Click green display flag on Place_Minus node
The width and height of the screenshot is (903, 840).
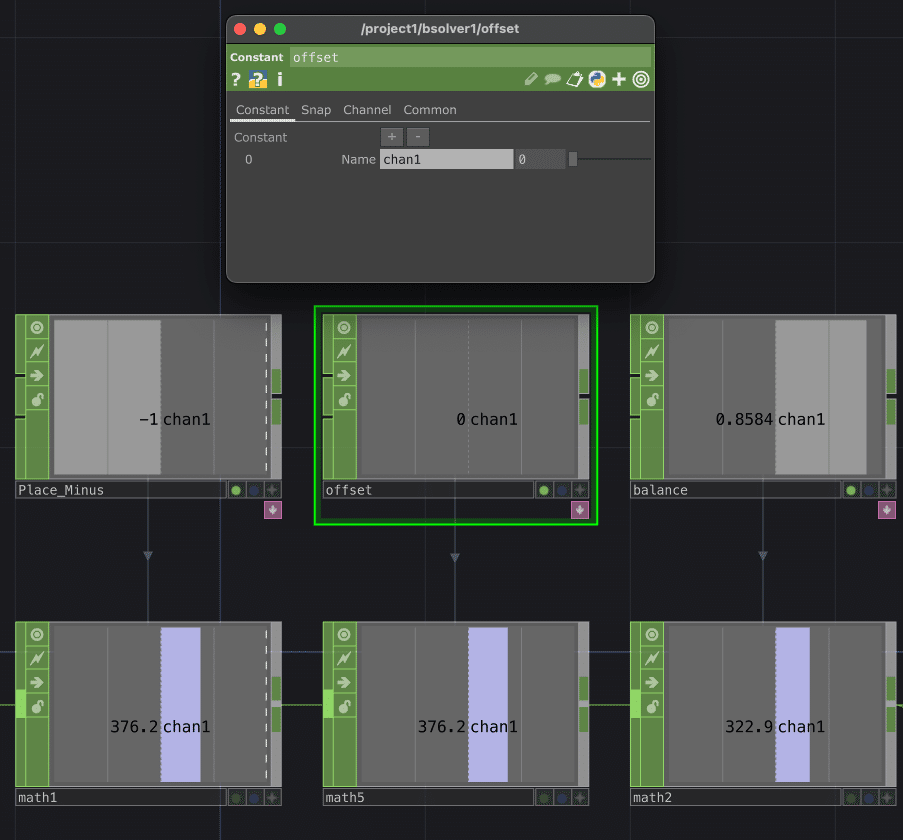236,491
